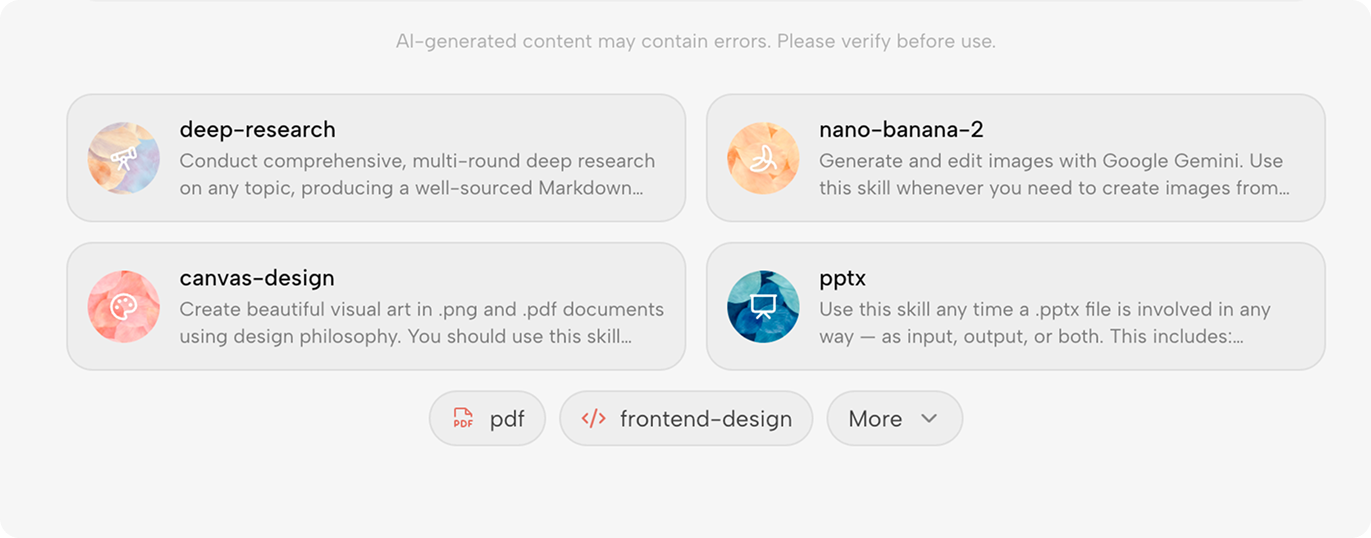Click the "More" label text

point(875,419)
